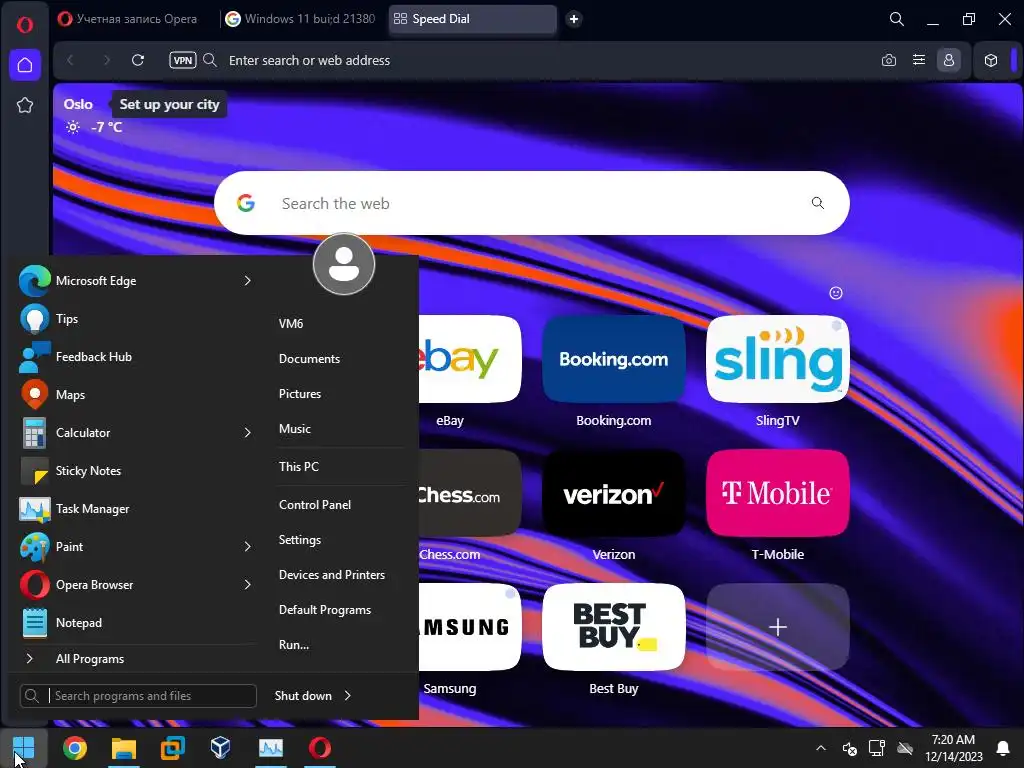Open the Opera account profile icon

(949, 60)
